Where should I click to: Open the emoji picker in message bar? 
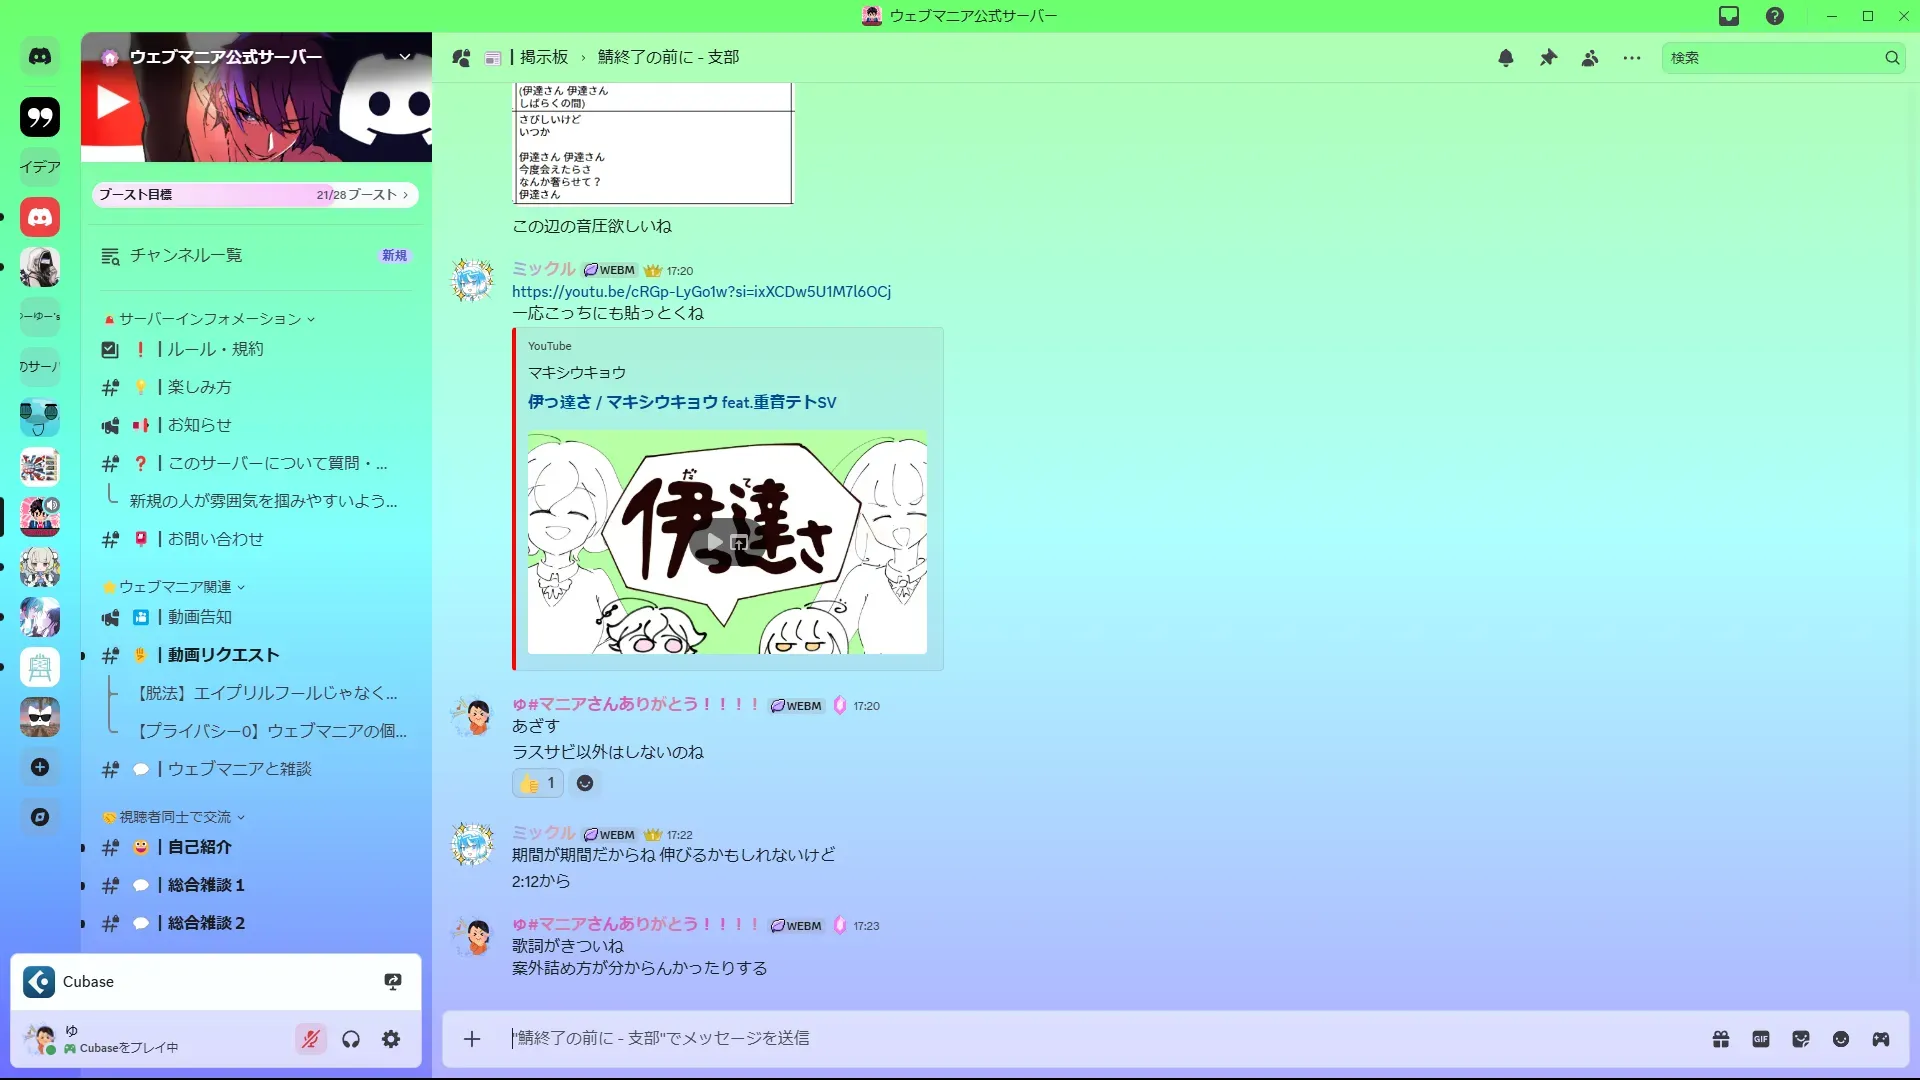(1841, 1039)
